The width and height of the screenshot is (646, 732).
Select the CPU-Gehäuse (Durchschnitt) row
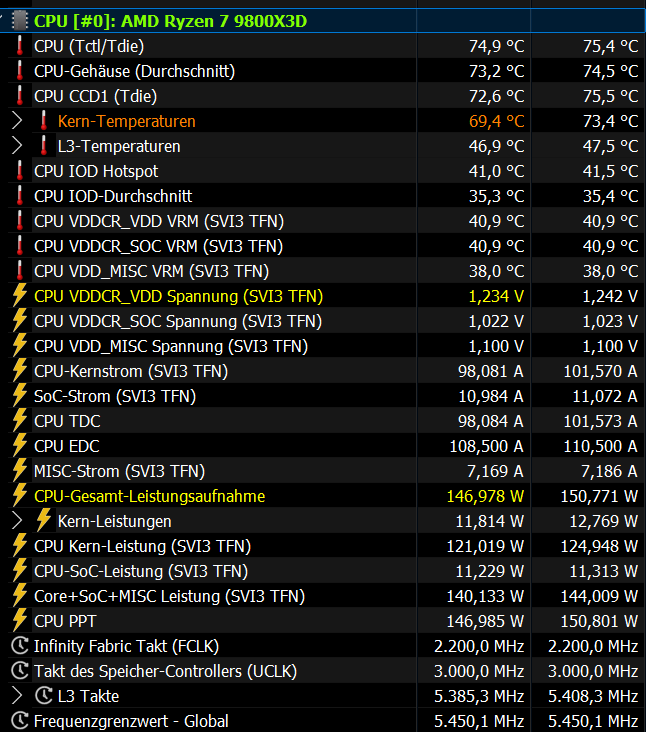click(x=323, y=71)
